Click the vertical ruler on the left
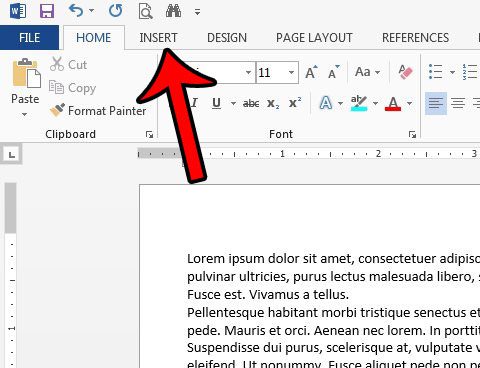The width and height of the screenshot is (480, 368). click(11, 275)
